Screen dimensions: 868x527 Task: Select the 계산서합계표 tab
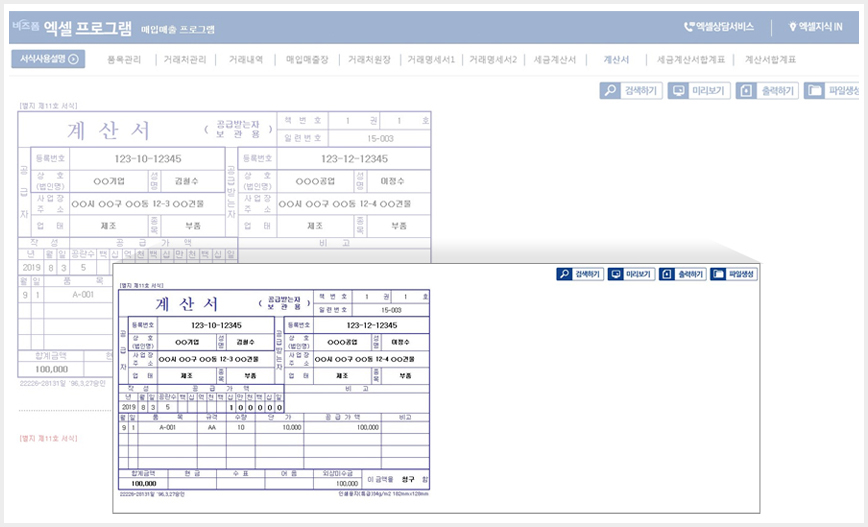[770, 59]
